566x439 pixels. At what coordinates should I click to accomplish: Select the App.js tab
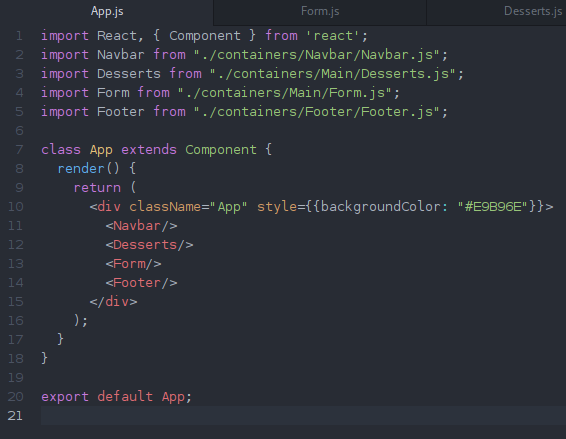coord(107,12)
